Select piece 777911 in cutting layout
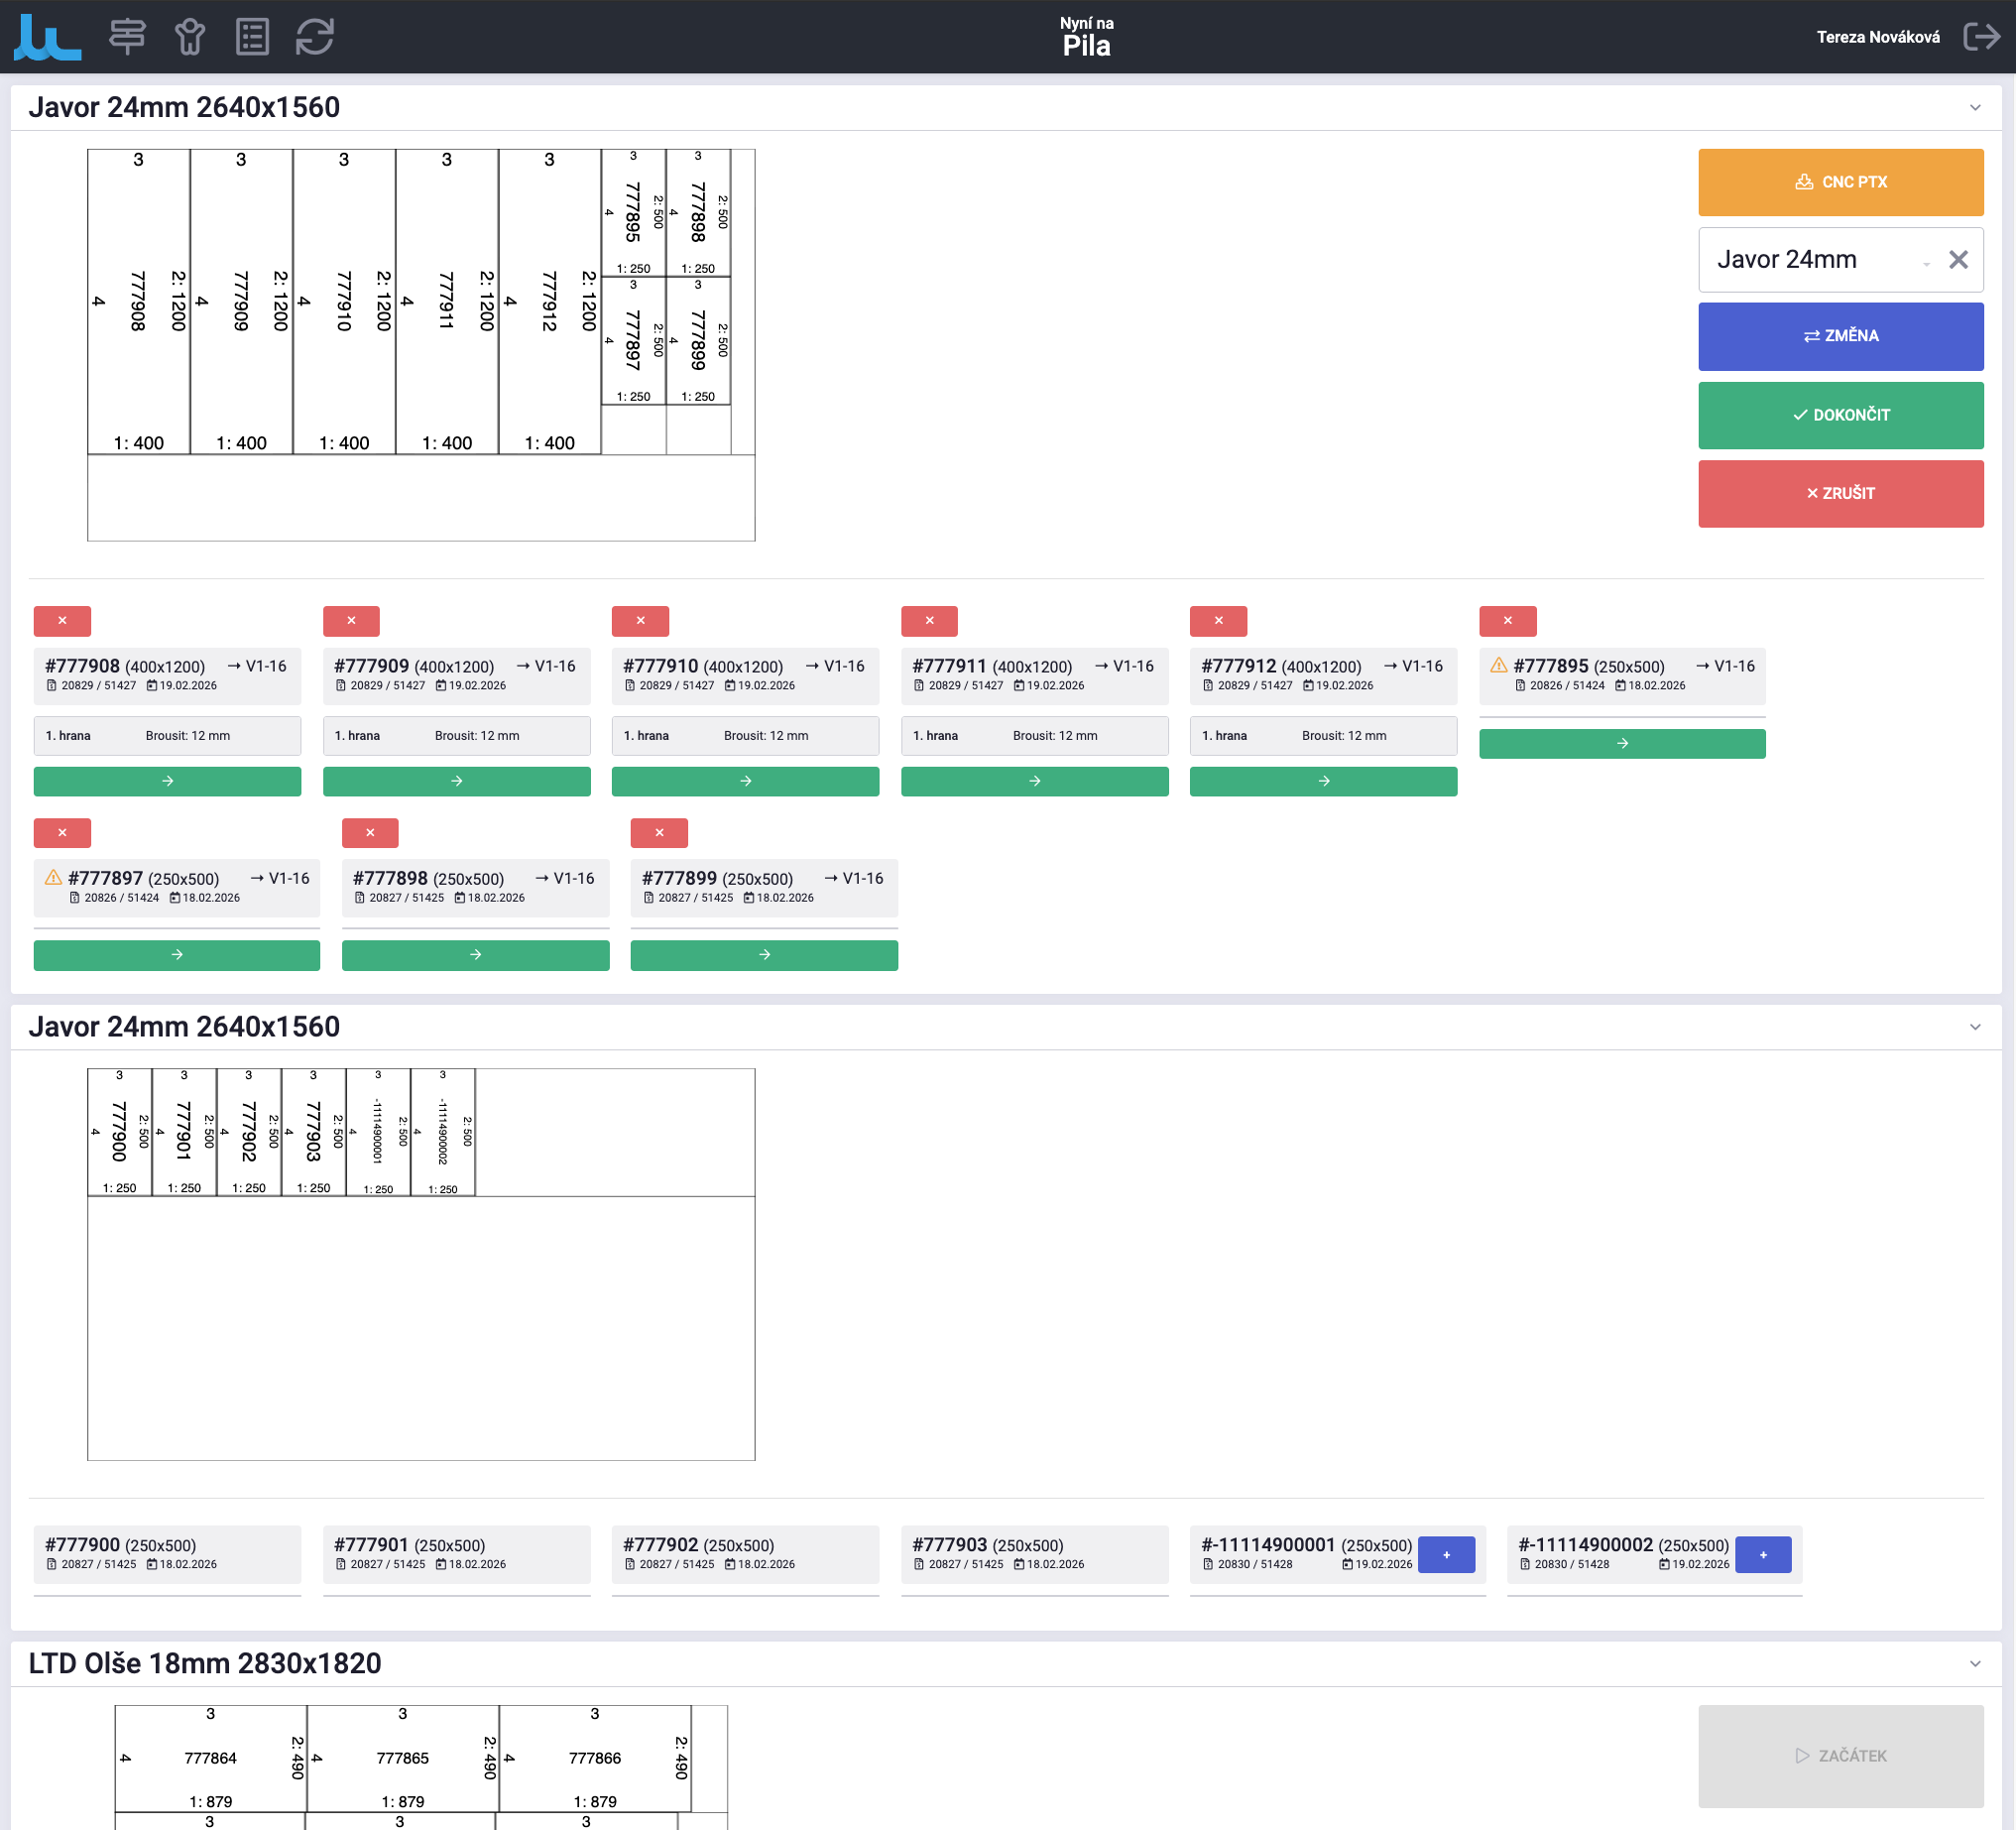 click(x=446, y=300)
